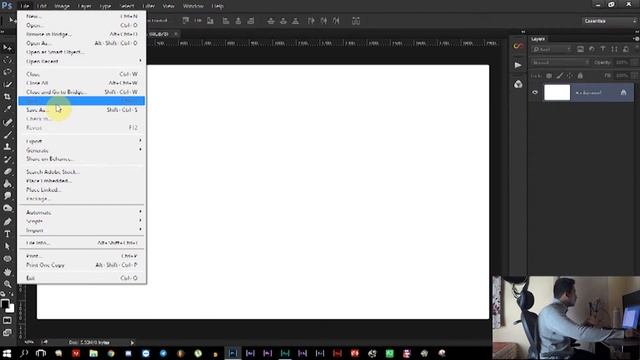Toggle Lock transparent pixels in Layers panel

(549, 76)
